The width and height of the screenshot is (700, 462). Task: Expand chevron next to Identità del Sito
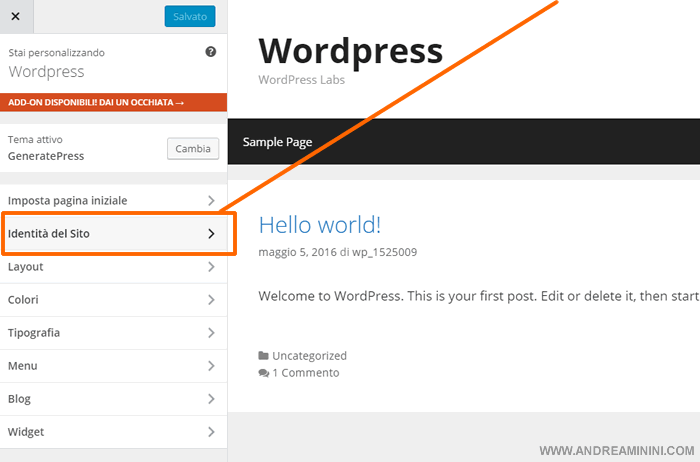pyautogui.click(x=211, y=234)
